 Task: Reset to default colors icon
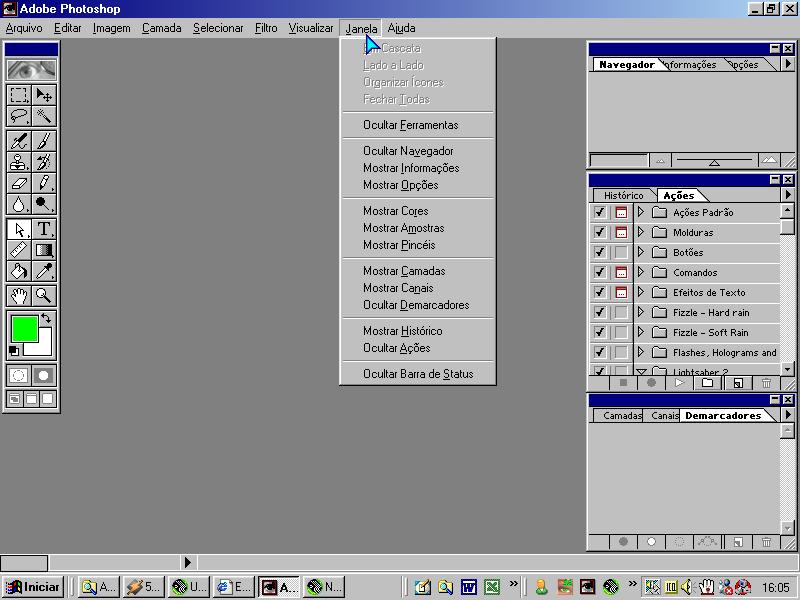pos(14,351)
